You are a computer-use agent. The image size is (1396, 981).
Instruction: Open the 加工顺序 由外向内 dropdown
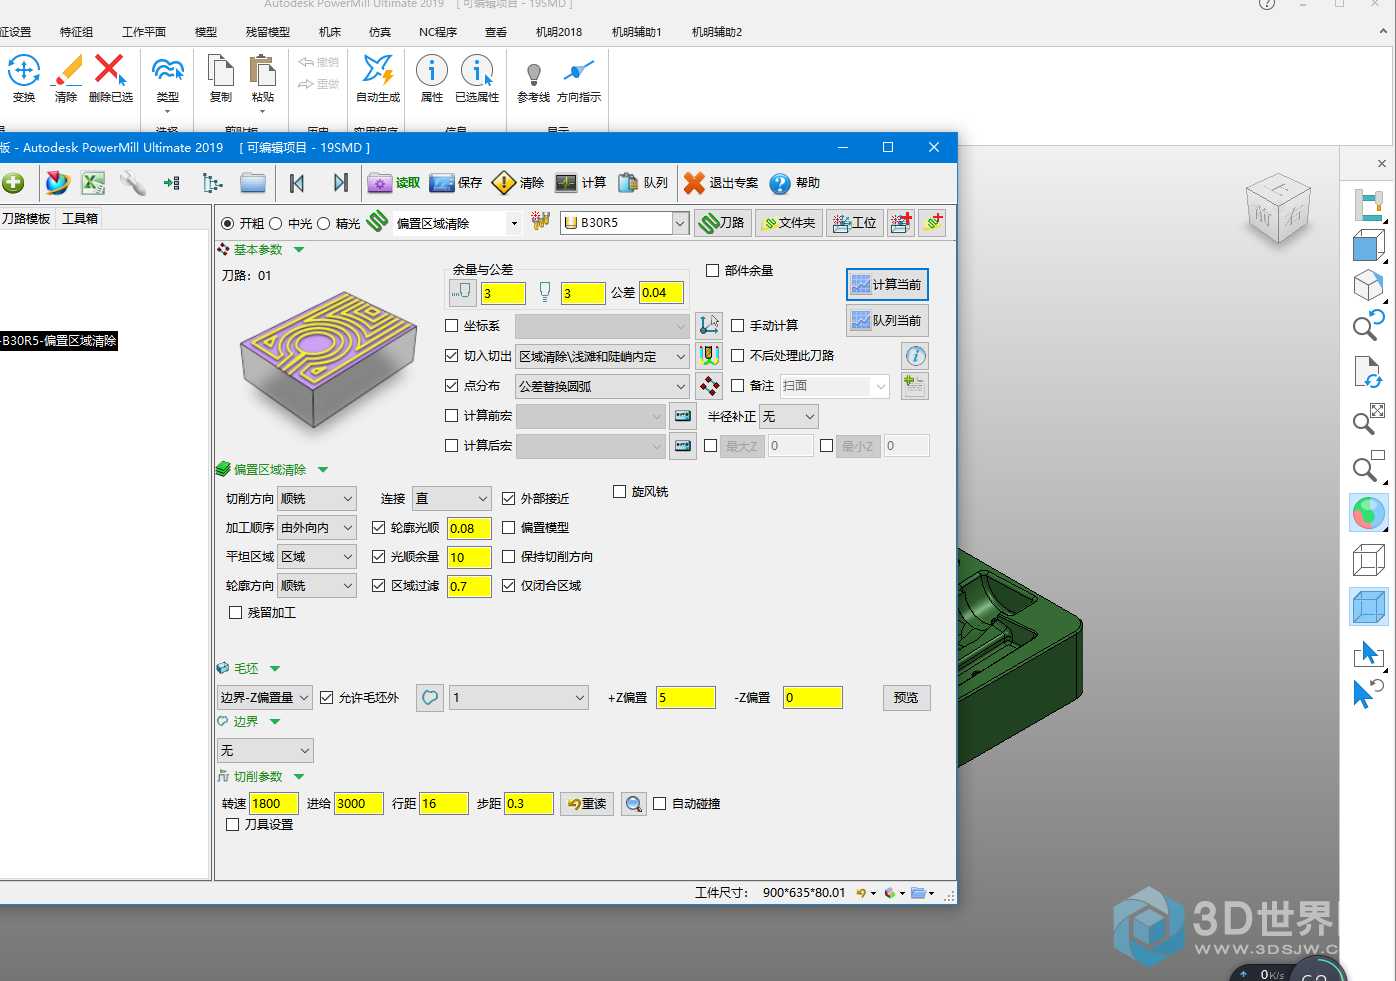click(x=317, y=527)
